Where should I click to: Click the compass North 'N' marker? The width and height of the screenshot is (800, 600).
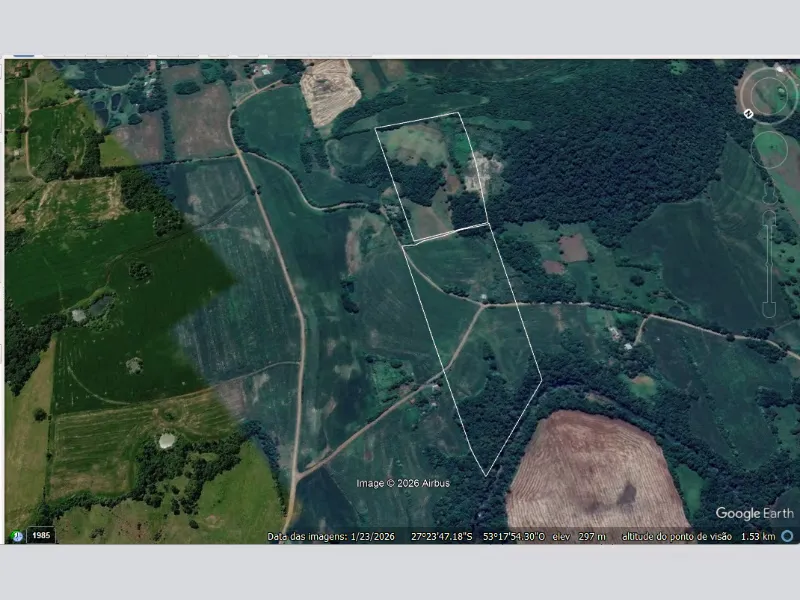click(748, 114)
